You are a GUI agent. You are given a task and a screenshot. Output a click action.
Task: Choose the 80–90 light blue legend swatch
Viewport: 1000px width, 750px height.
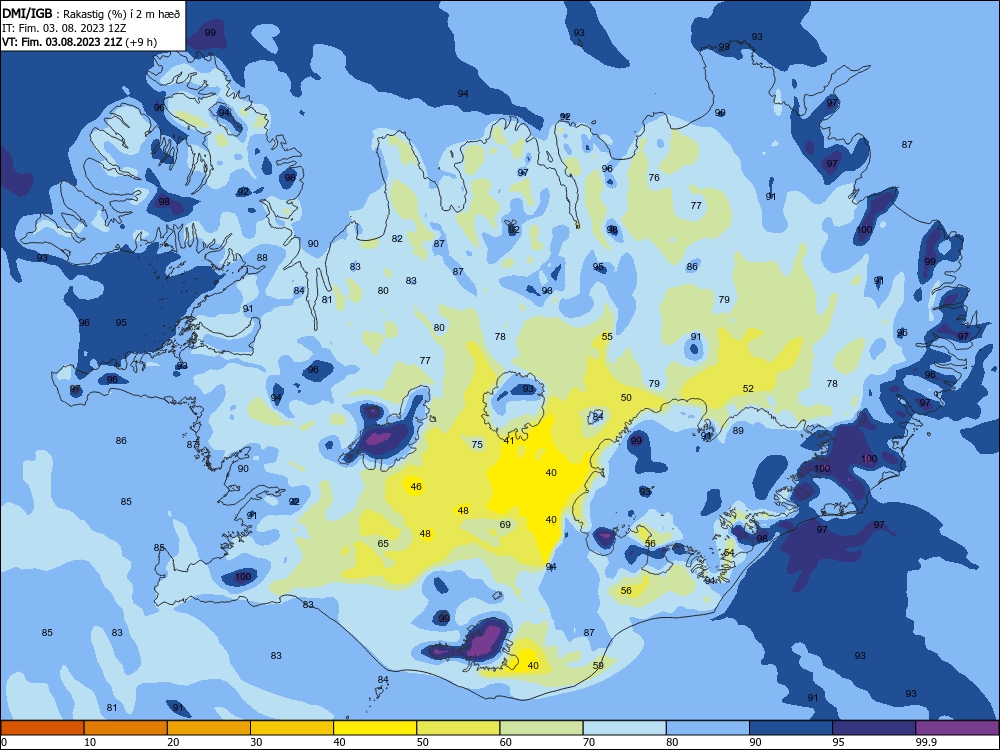point(708,728)
